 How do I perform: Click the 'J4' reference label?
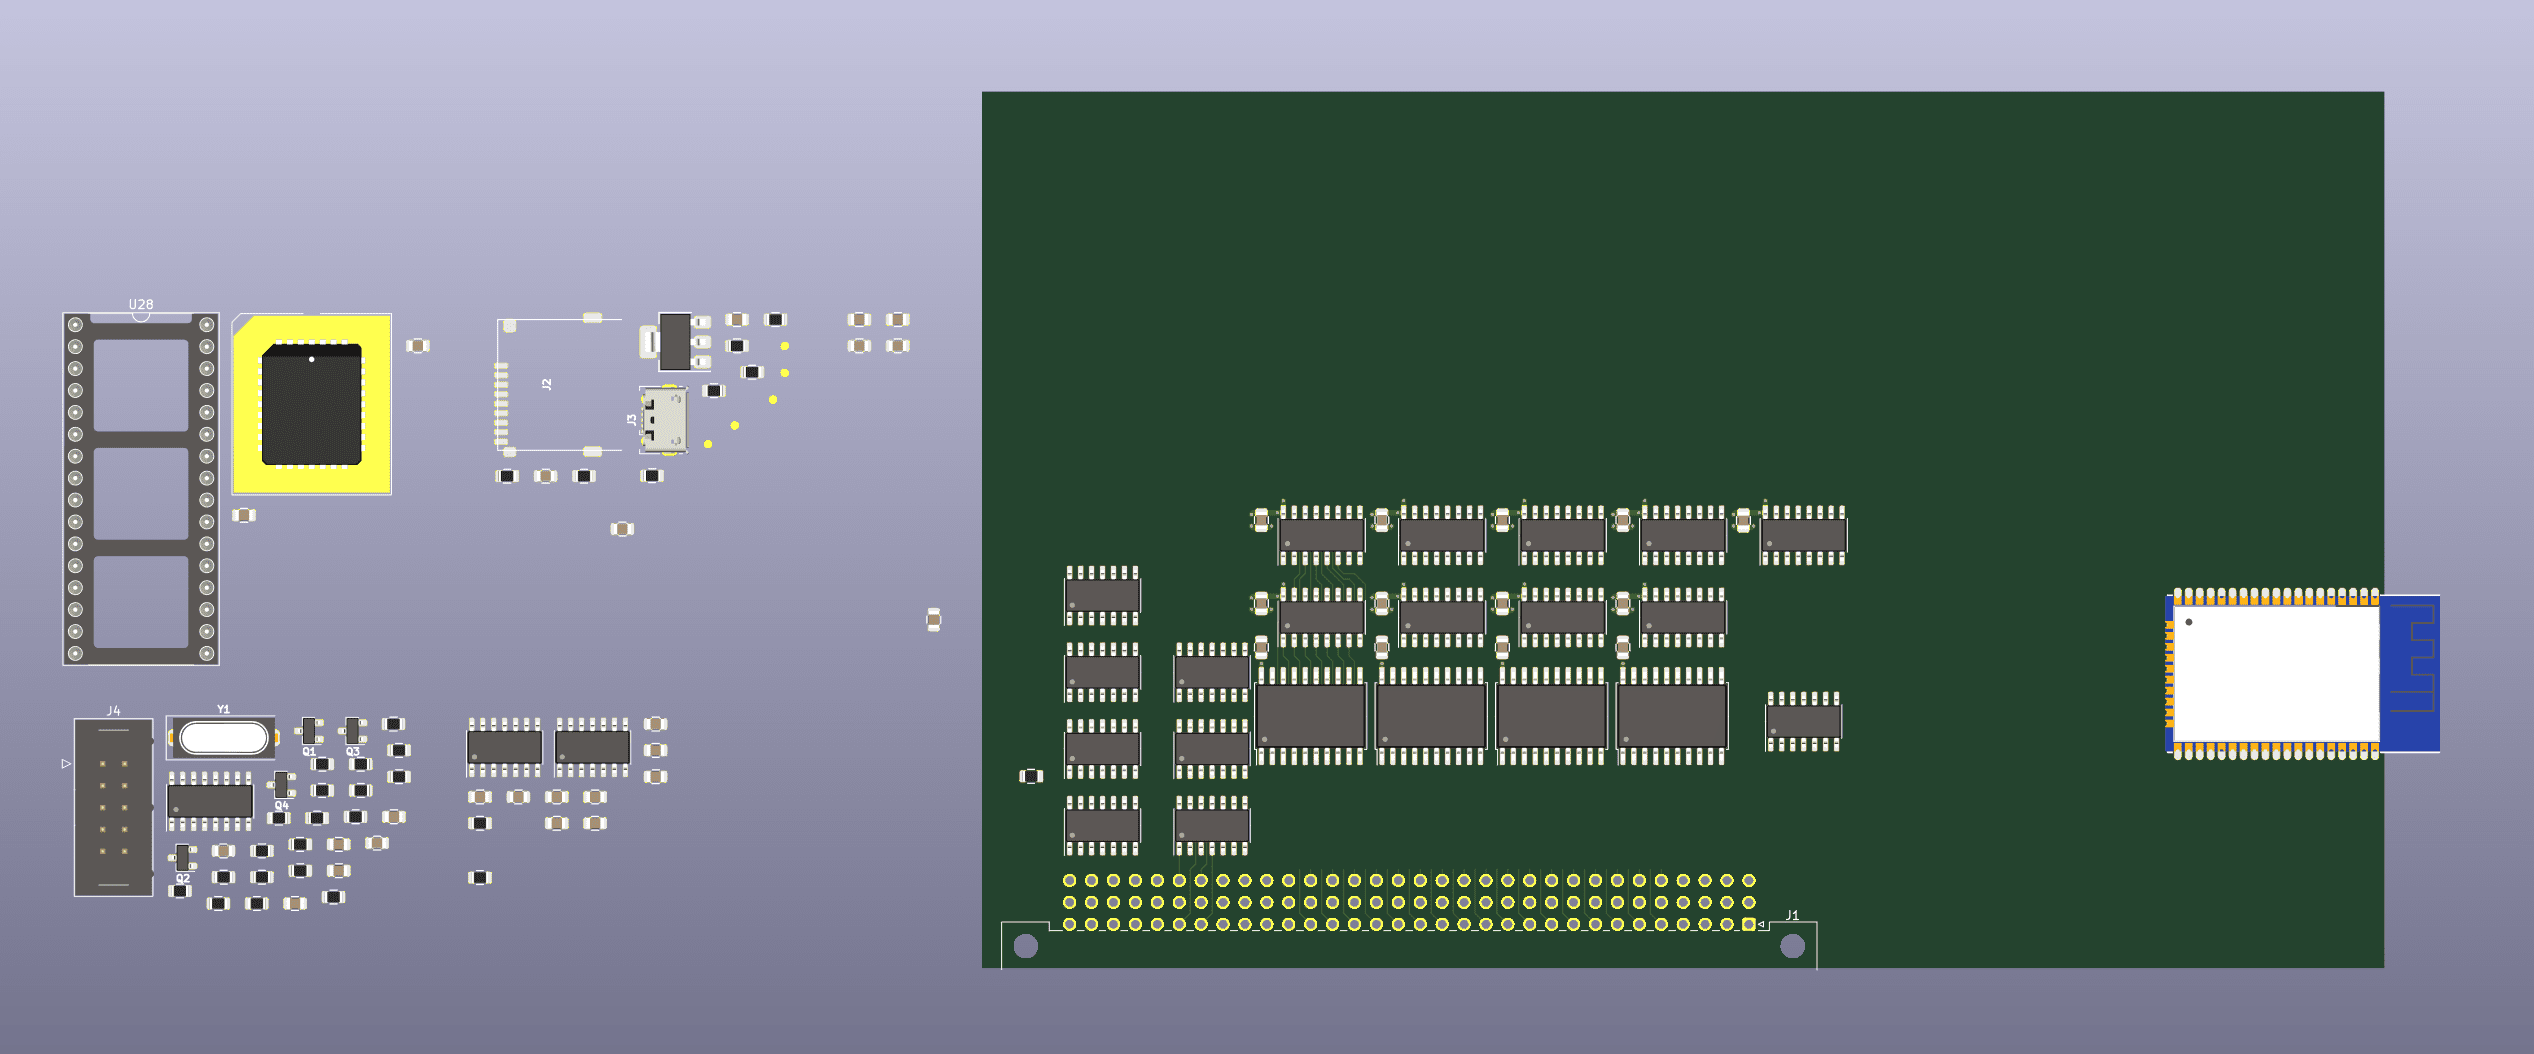(x=114, y=711)
